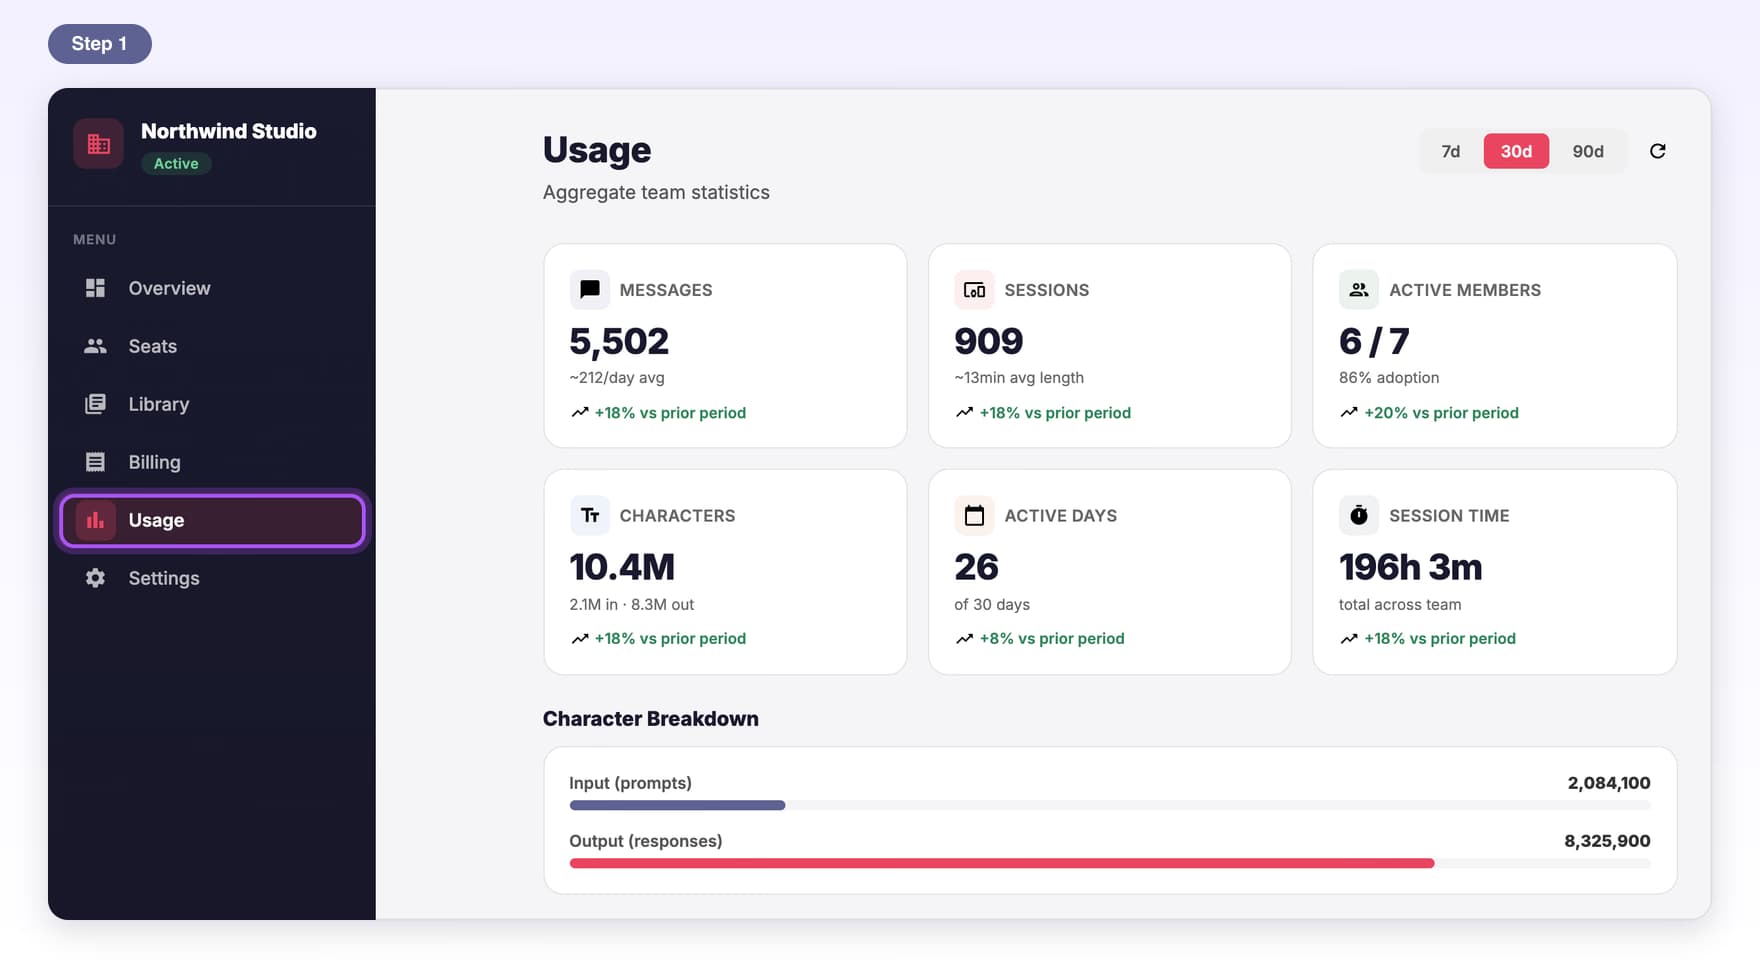Click the Session Time stopwatch icon
The width and height of the screenshot is (1760, 968).
(x=1359, y=516)
